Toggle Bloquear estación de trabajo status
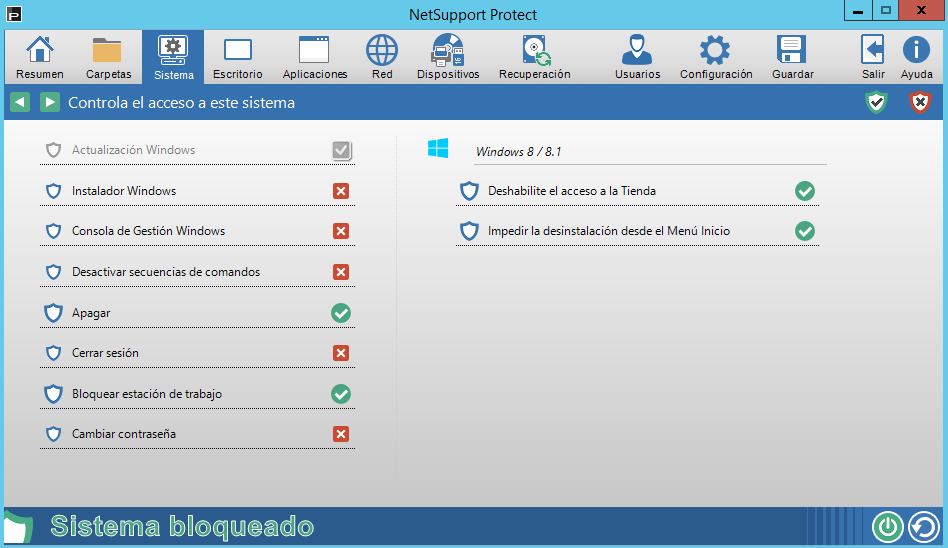The image size is (948, 548). click(341, 394)
